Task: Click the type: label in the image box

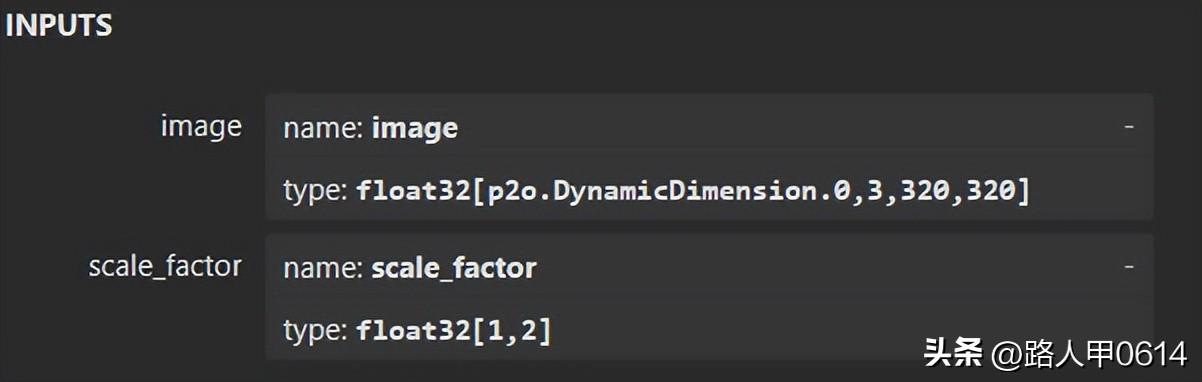Action: (x=315, y=191)
